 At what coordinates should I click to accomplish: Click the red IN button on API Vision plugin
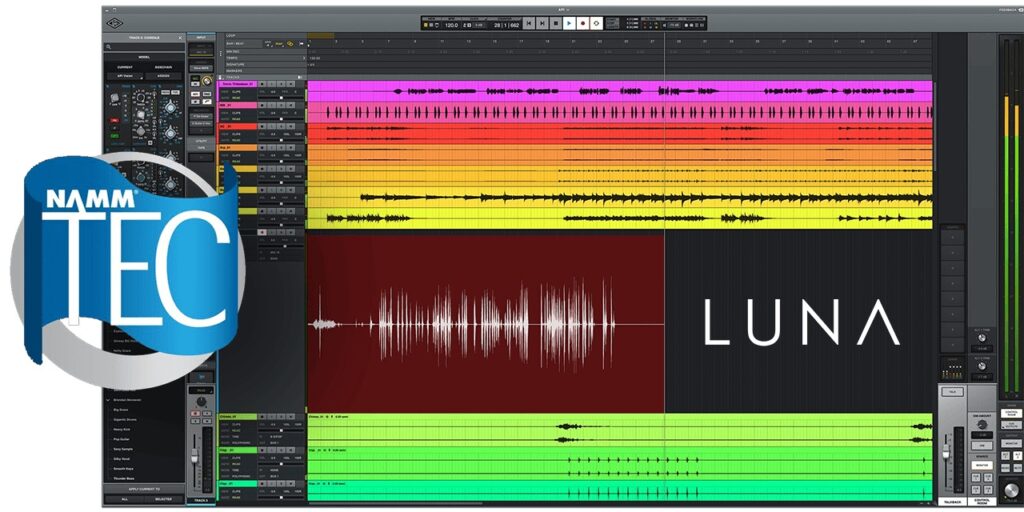click(114, 120)
